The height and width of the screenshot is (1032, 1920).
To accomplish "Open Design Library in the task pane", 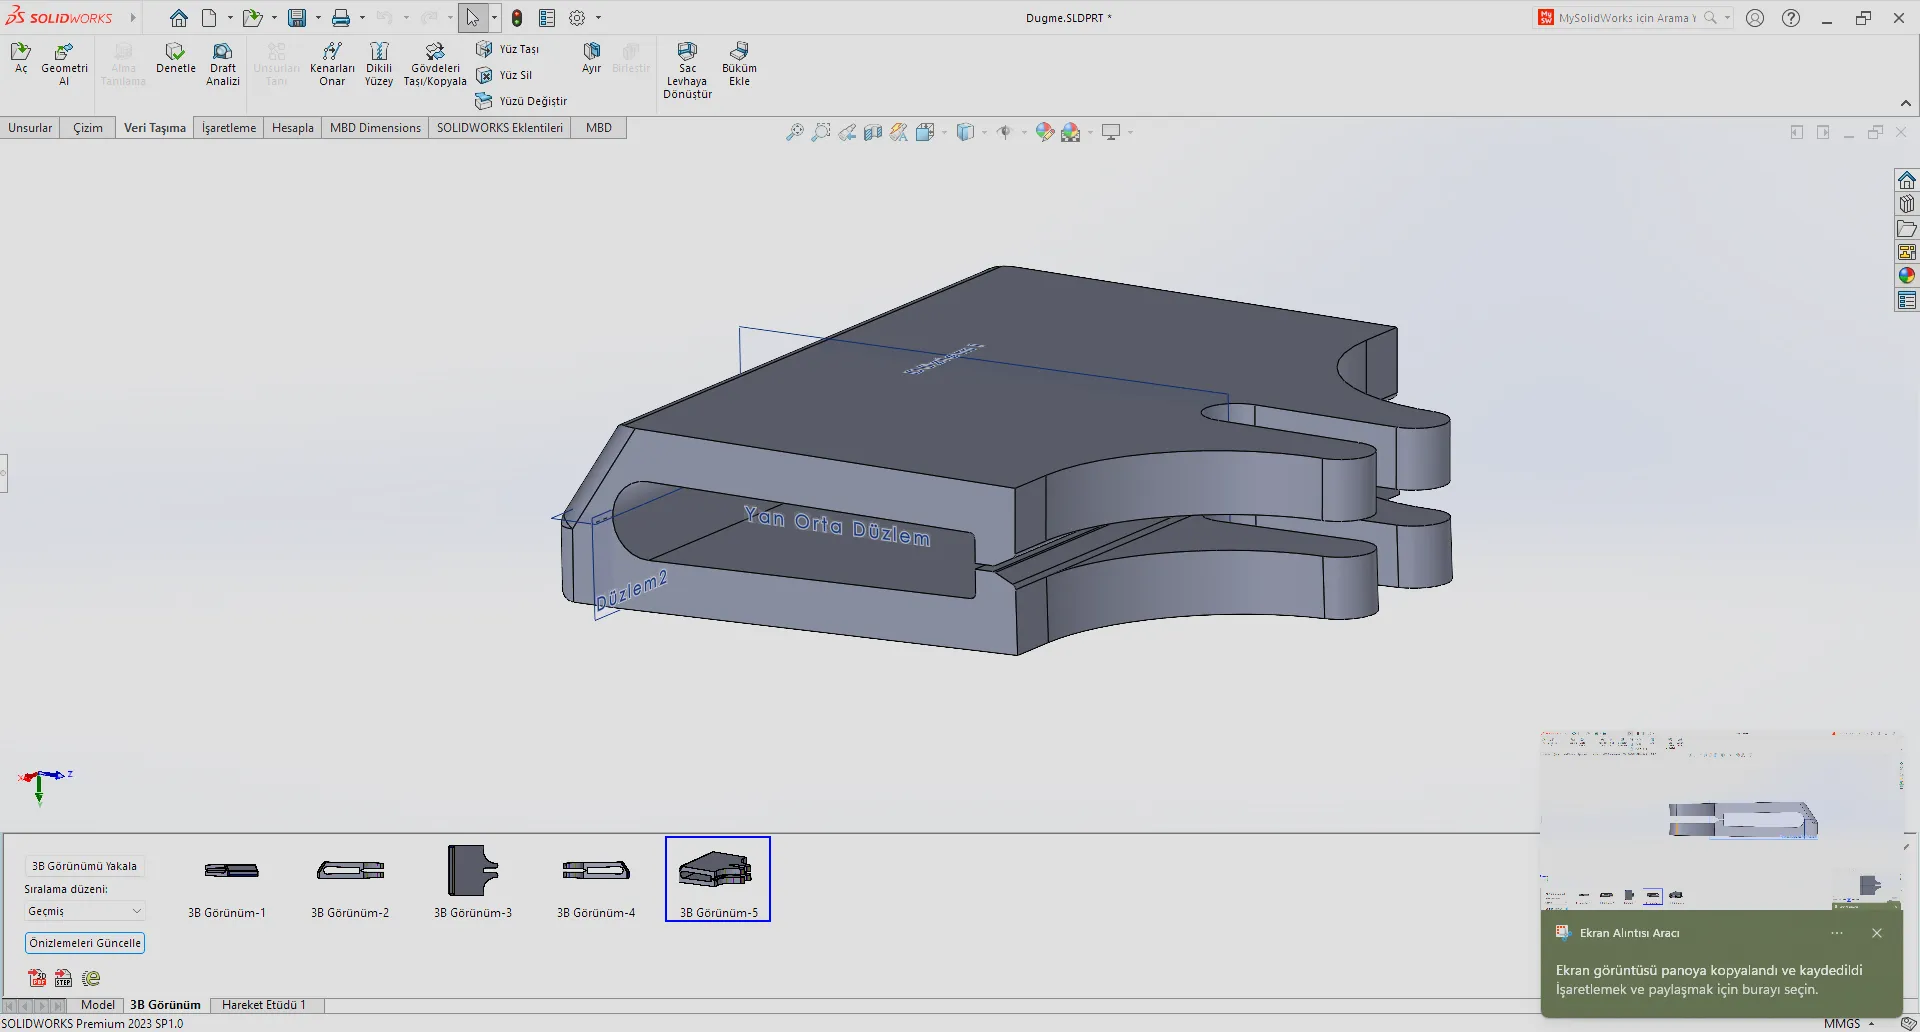I will click(1907, 204).
